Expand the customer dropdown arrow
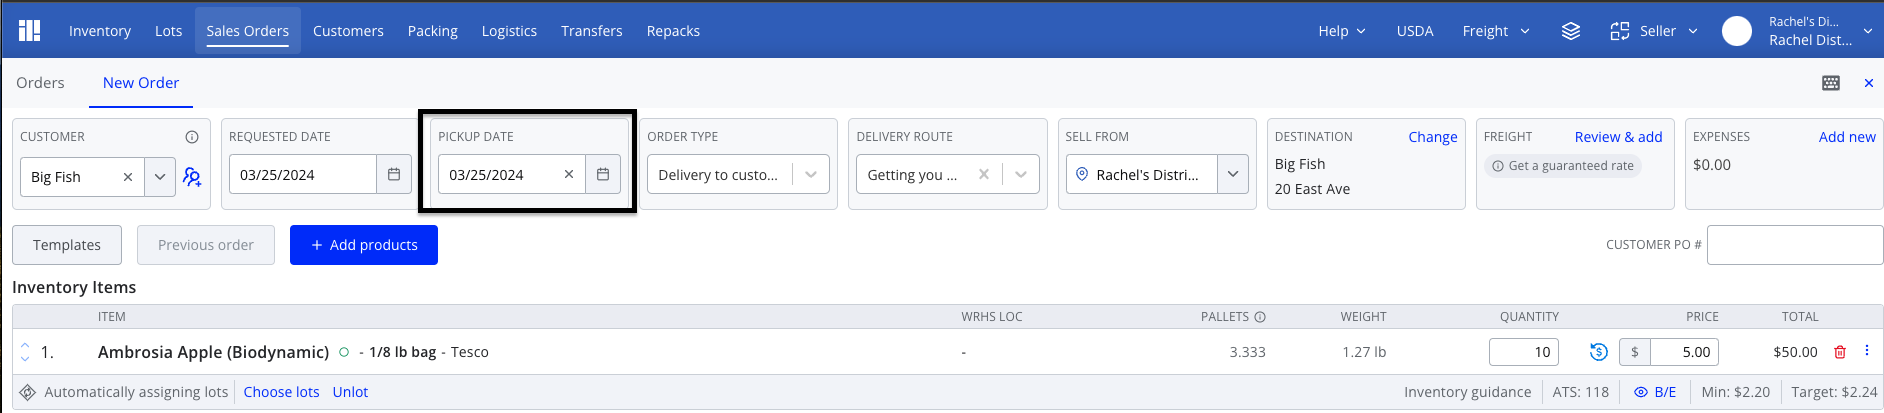This screenshot has height=413, width=1884. pyautogui.click(x=160, y=177)
